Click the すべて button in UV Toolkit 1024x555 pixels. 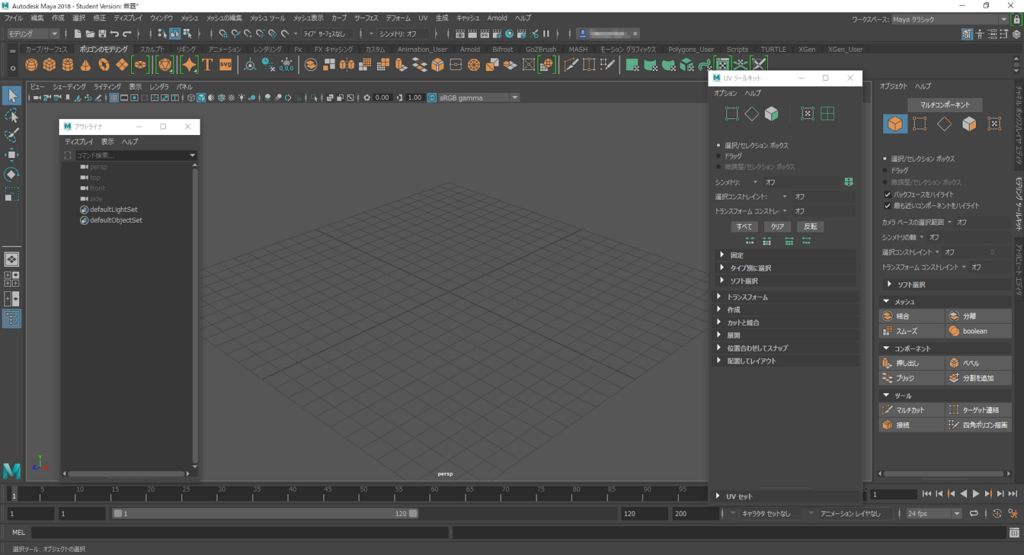click(x=744, y=227)
